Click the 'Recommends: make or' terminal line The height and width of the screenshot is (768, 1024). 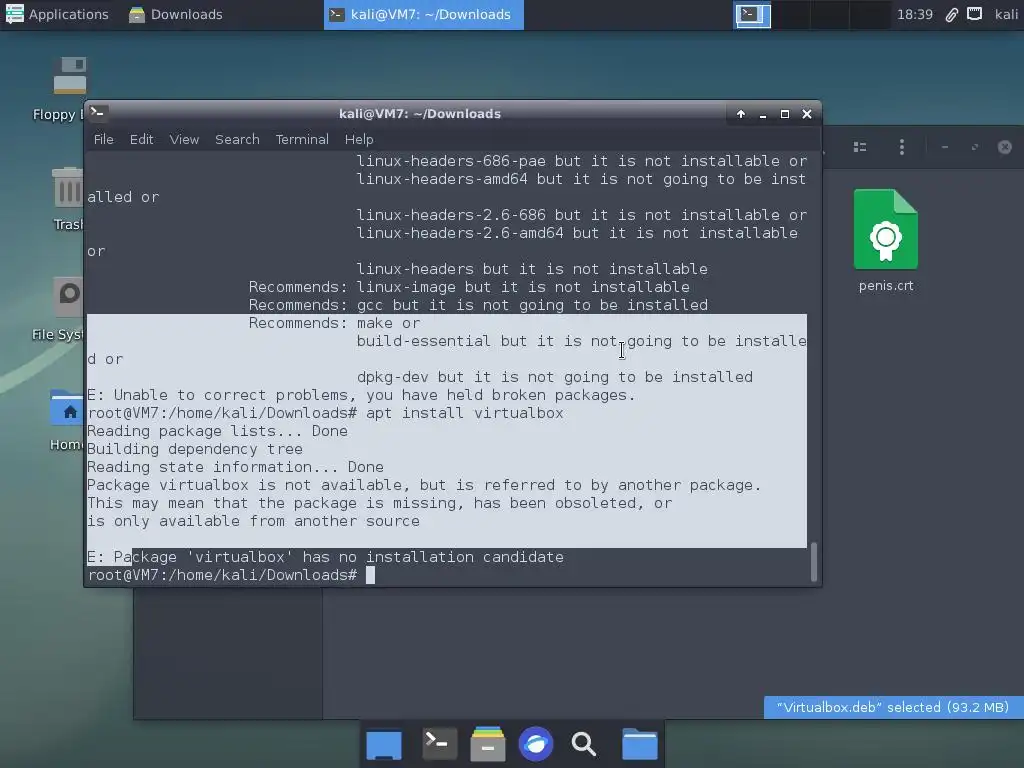click(334, 323)
